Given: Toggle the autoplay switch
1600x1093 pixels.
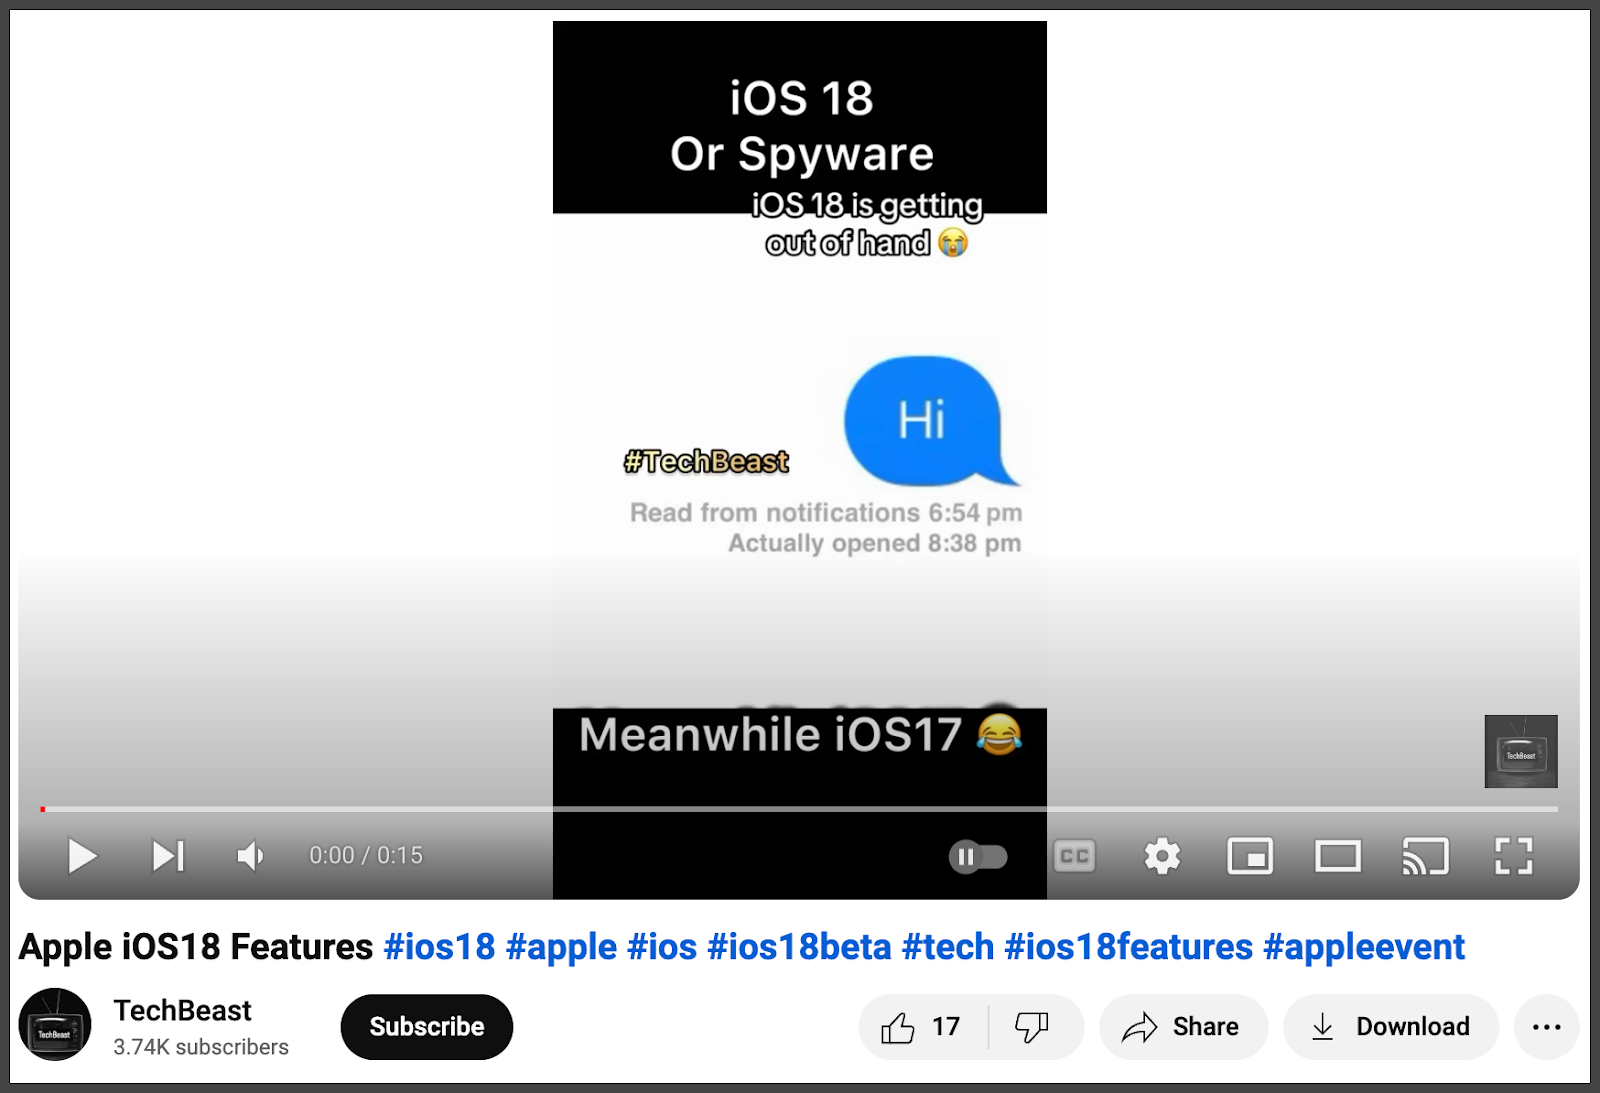Looking at the screenshot, I should [x=978, y=857].
